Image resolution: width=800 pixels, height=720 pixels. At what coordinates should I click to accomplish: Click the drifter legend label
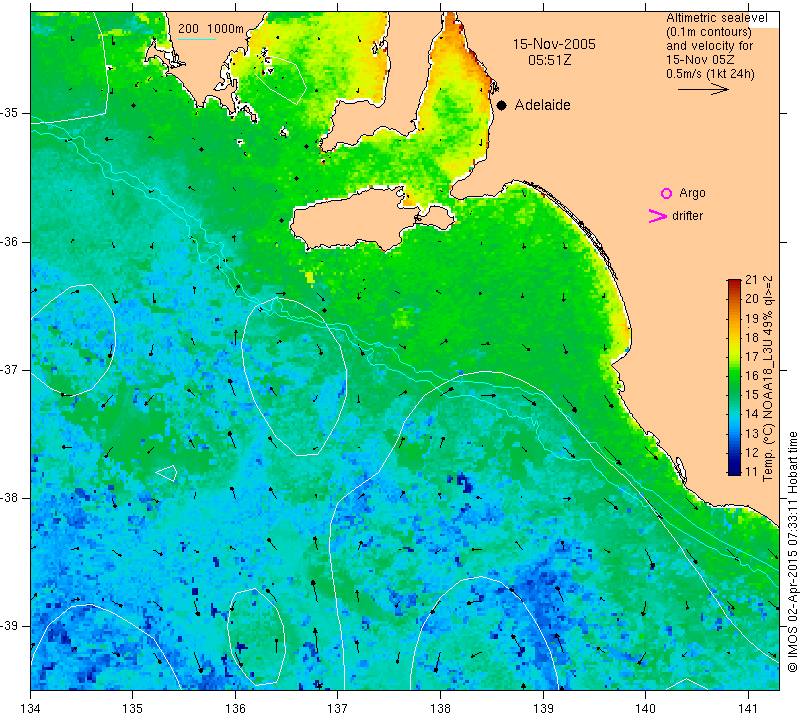click(687, 216)
